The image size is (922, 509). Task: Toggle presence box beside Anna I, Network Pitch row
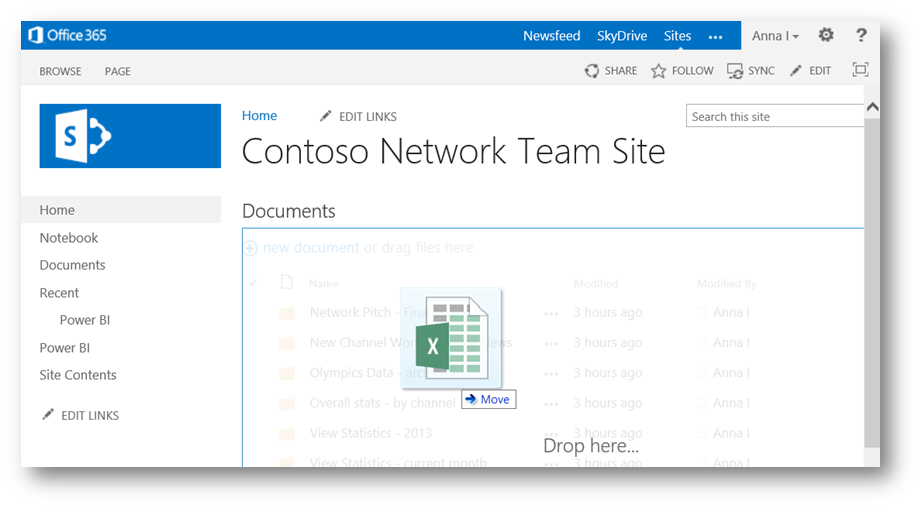701,313
